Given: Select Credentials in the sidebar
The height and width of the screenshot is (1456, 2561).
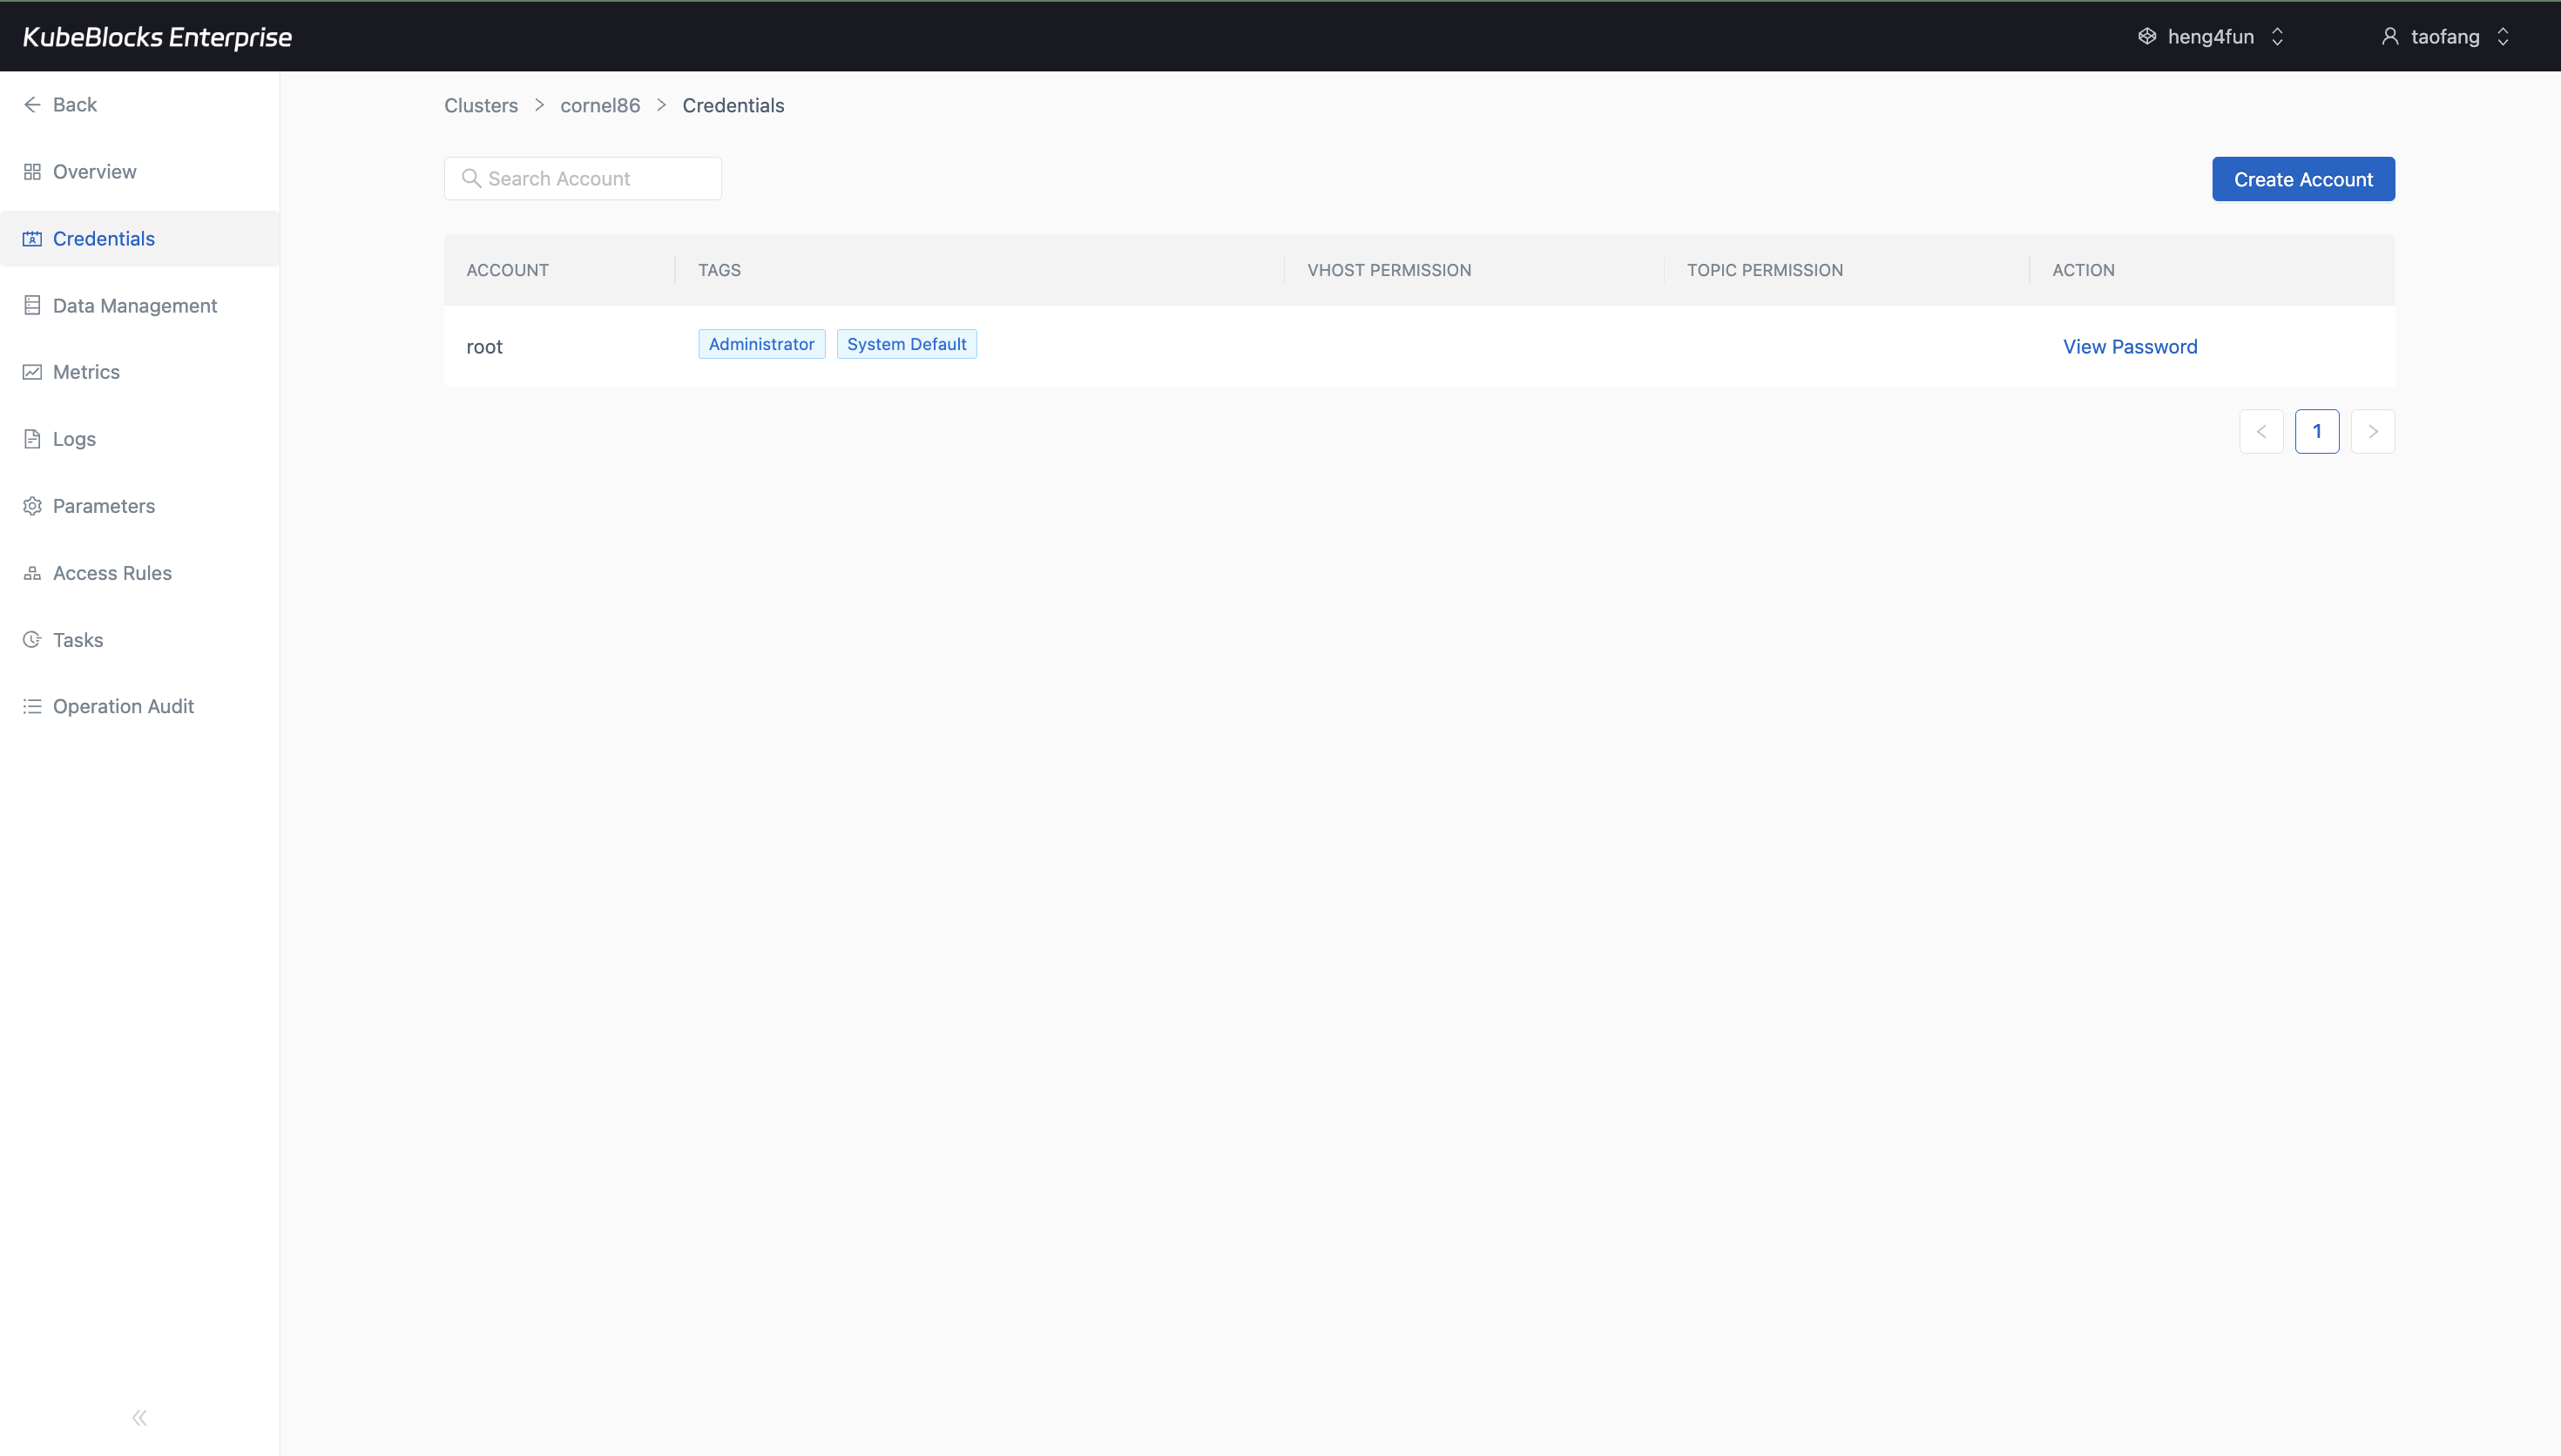Looking at the screenshot, I should 140,239.
